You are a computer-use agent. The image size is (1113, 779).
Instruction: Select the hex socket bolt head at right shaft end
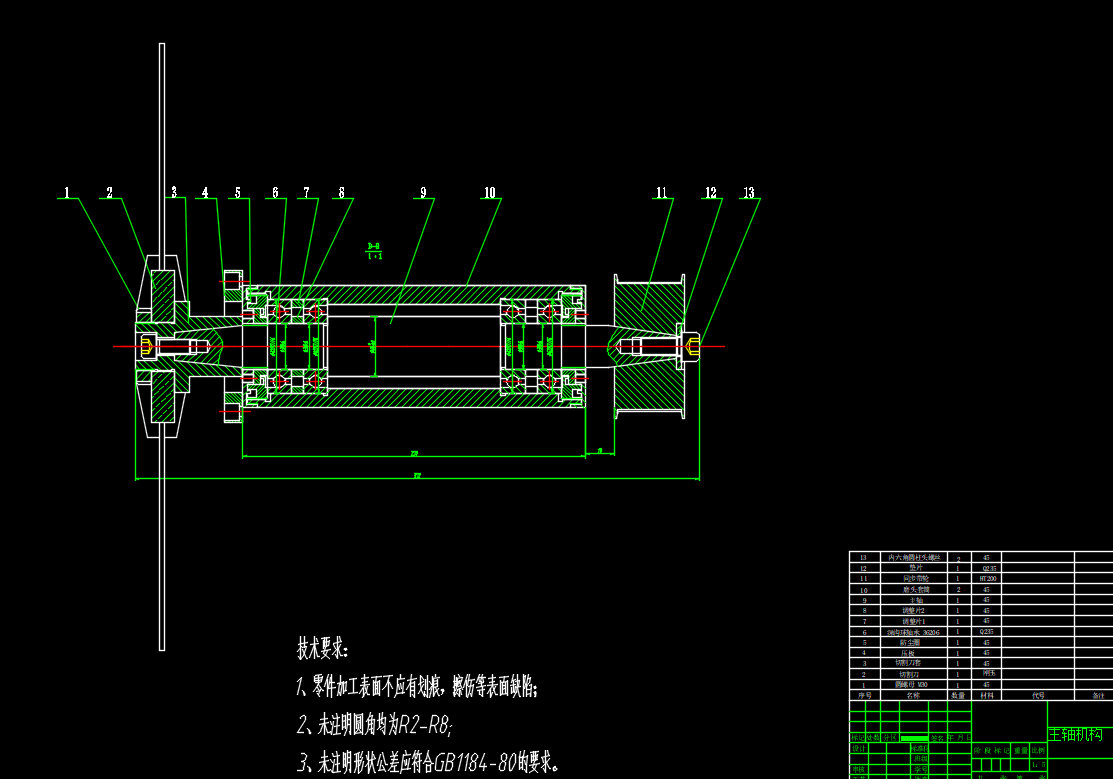693,347
